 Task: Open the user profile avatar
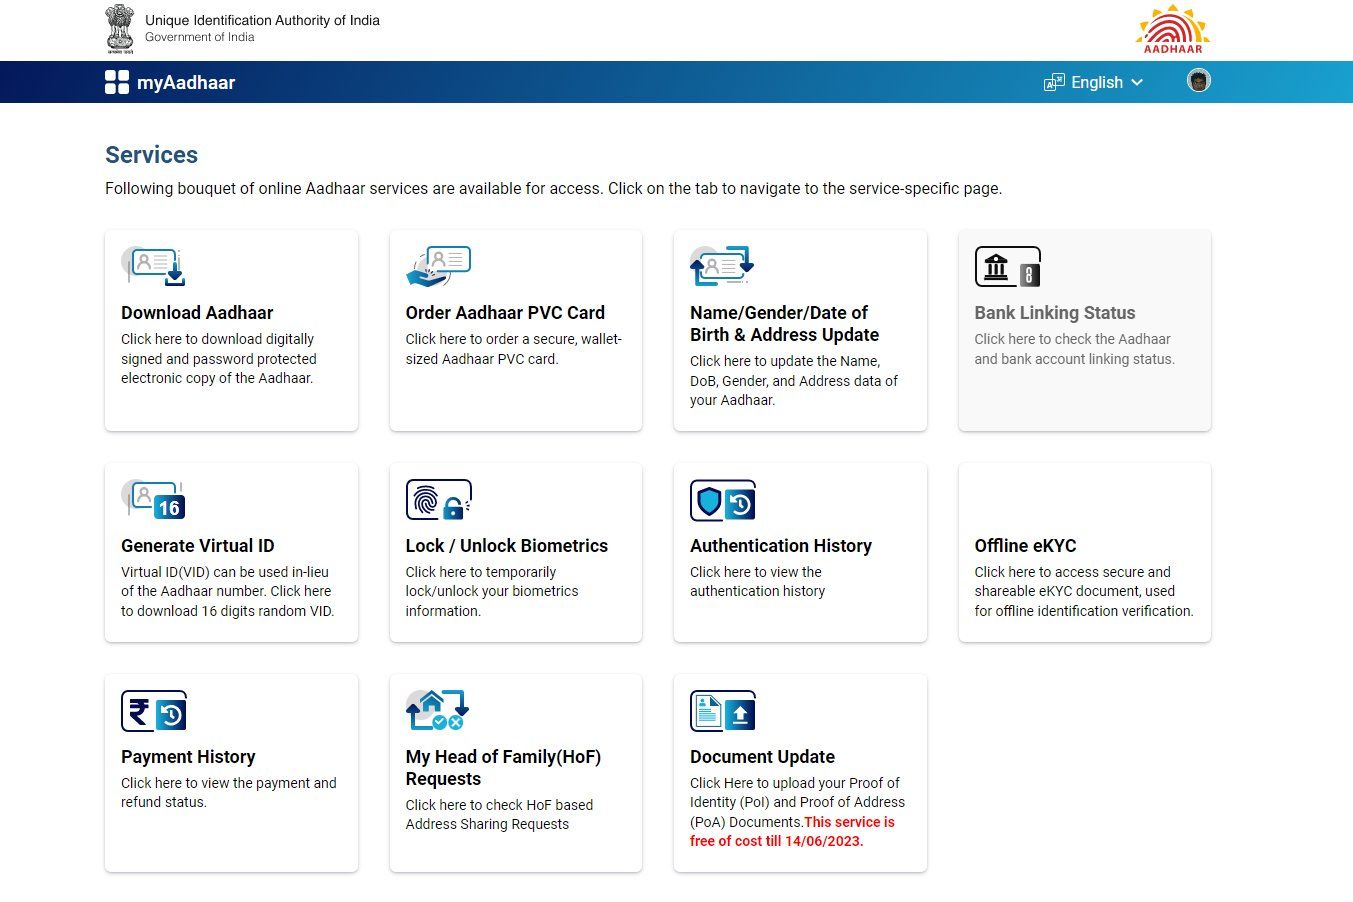click(x=1198, y=81)
